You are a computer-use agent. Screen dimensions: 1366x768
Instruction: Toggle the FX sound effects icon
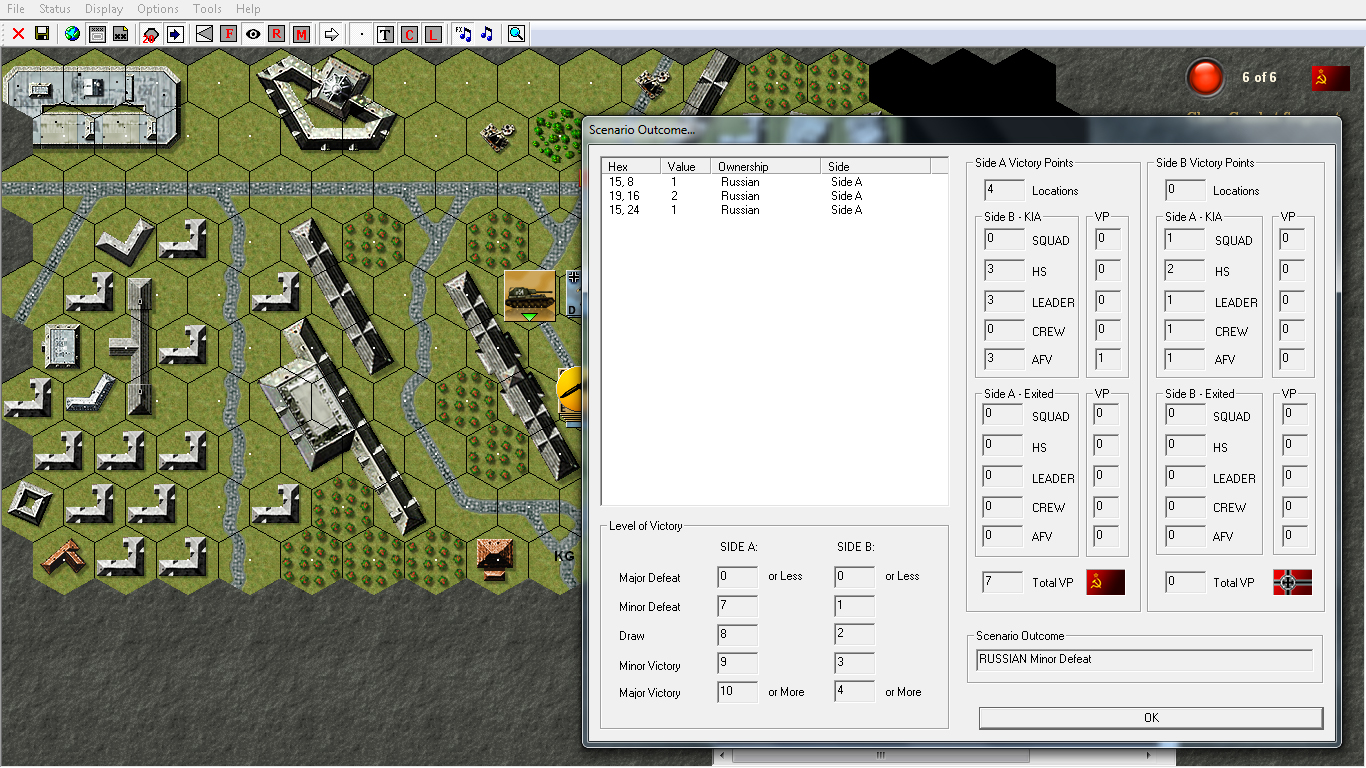coord(463,34)
